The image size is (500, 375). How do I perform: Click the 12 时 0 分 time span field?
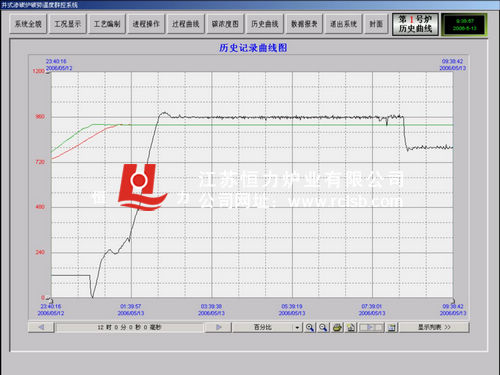click(129, 327)
